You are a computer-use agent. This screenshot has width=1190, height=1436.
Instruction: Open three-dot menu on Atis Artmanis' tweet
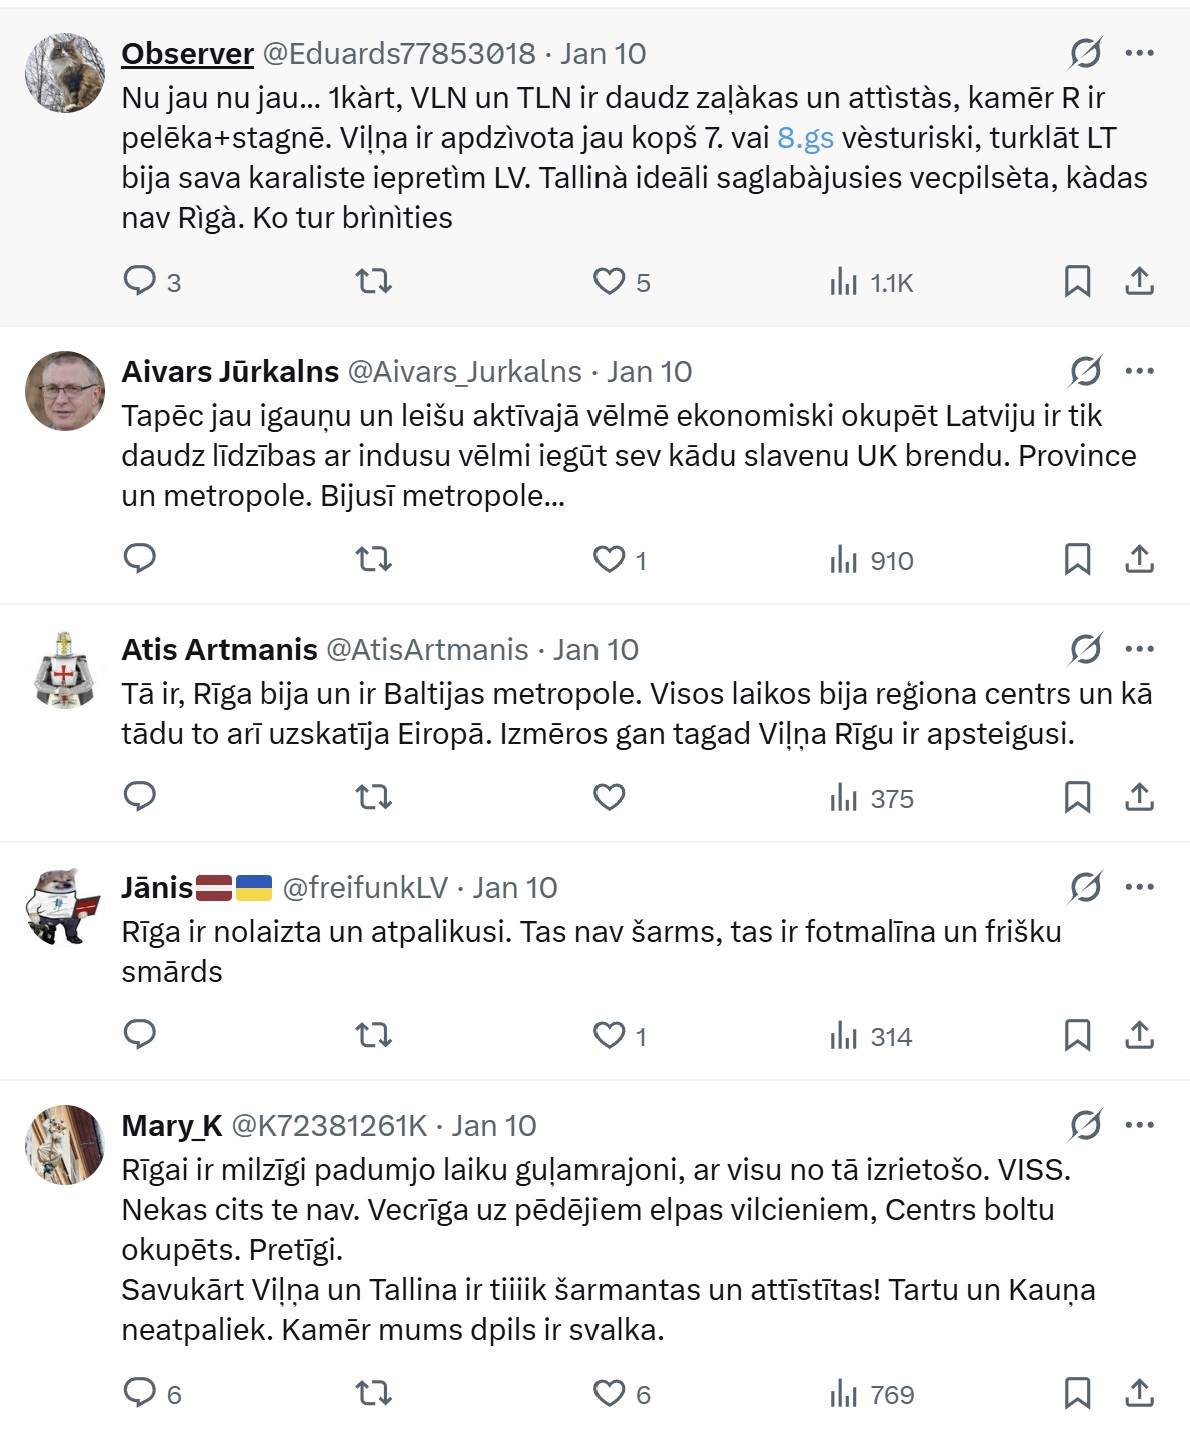tap(1139, 649)
